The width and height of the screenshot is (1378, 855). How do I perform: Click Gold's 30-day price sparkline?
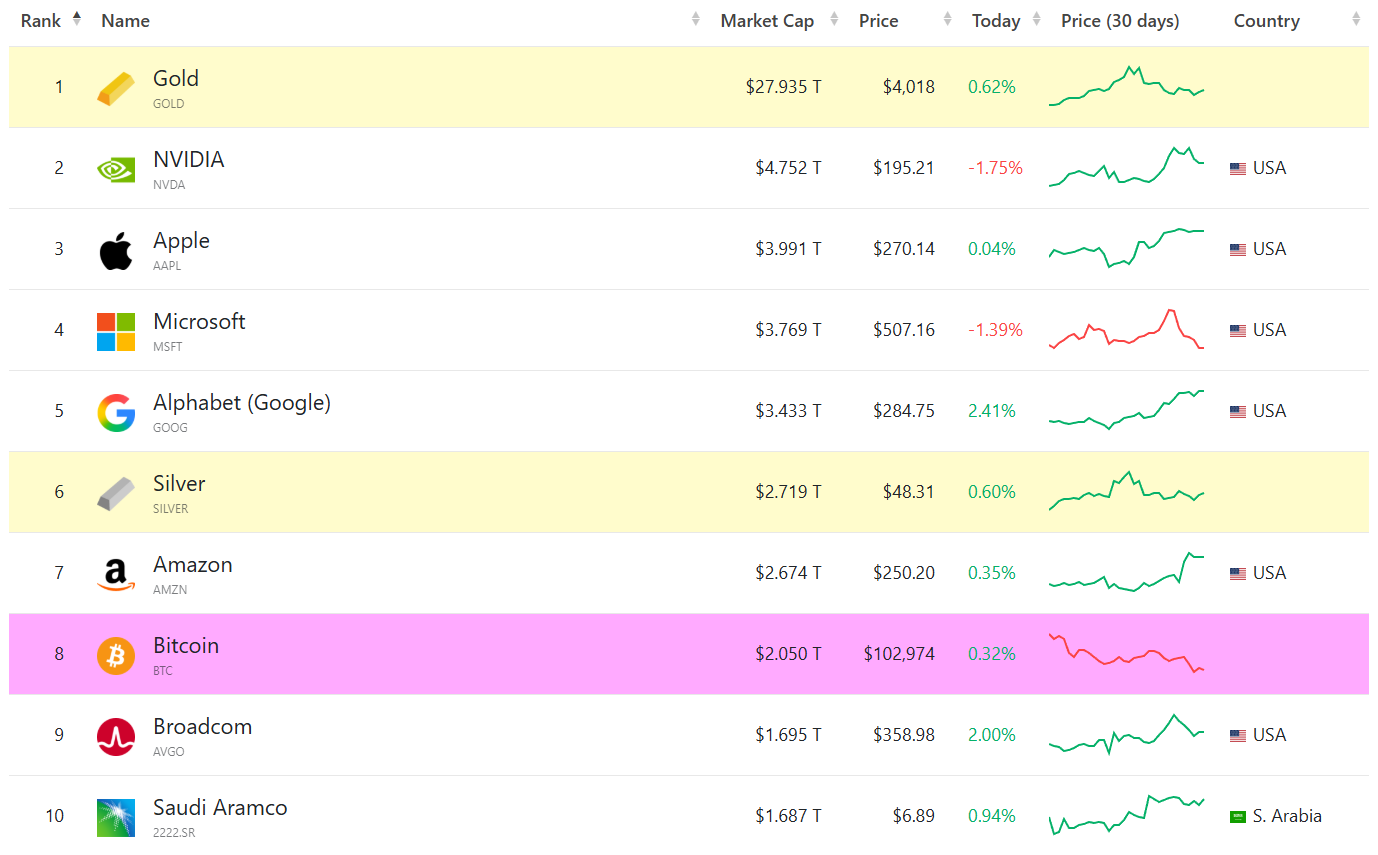[x=1125, y=86]
